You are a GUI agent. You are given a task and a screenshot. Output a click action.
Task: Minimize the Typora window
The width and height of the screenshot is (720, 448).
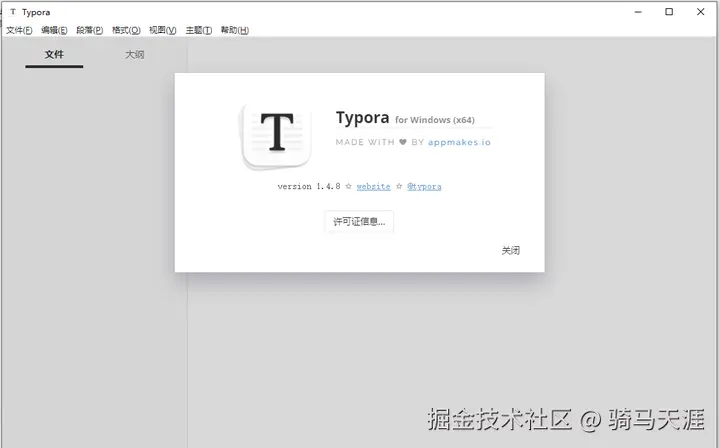point(638,12)
